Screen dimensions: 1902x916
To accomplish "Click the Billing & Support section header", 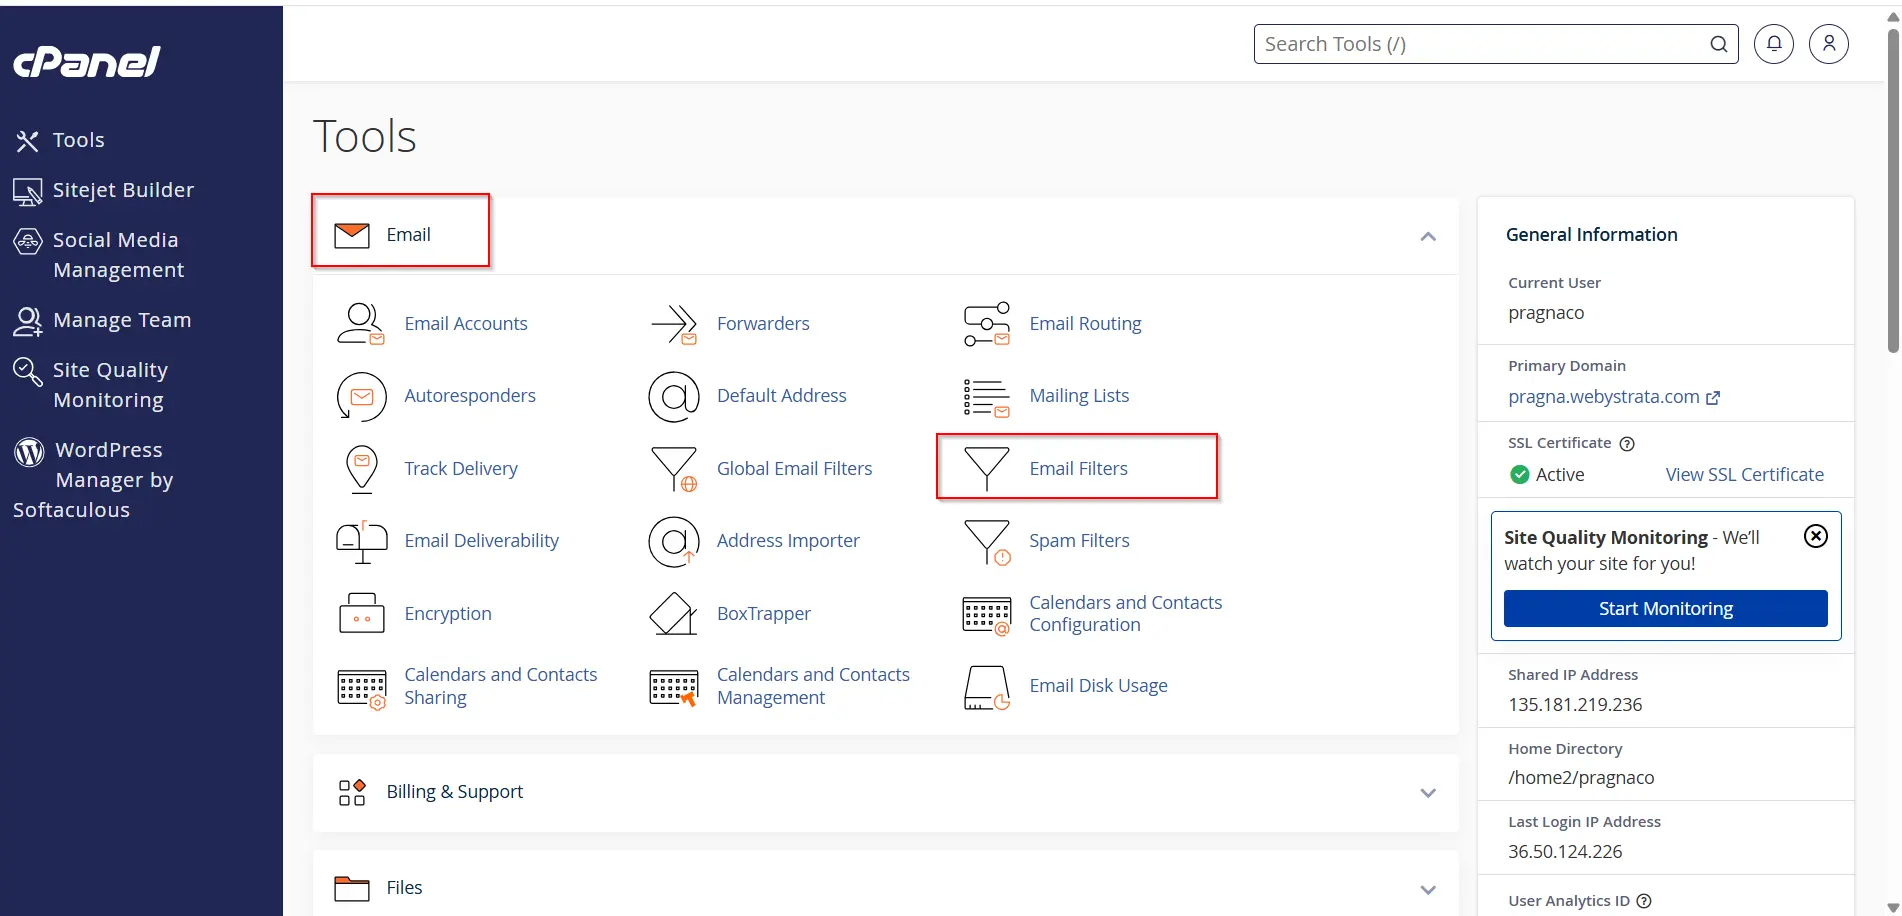I will click(x=886, y=793).
